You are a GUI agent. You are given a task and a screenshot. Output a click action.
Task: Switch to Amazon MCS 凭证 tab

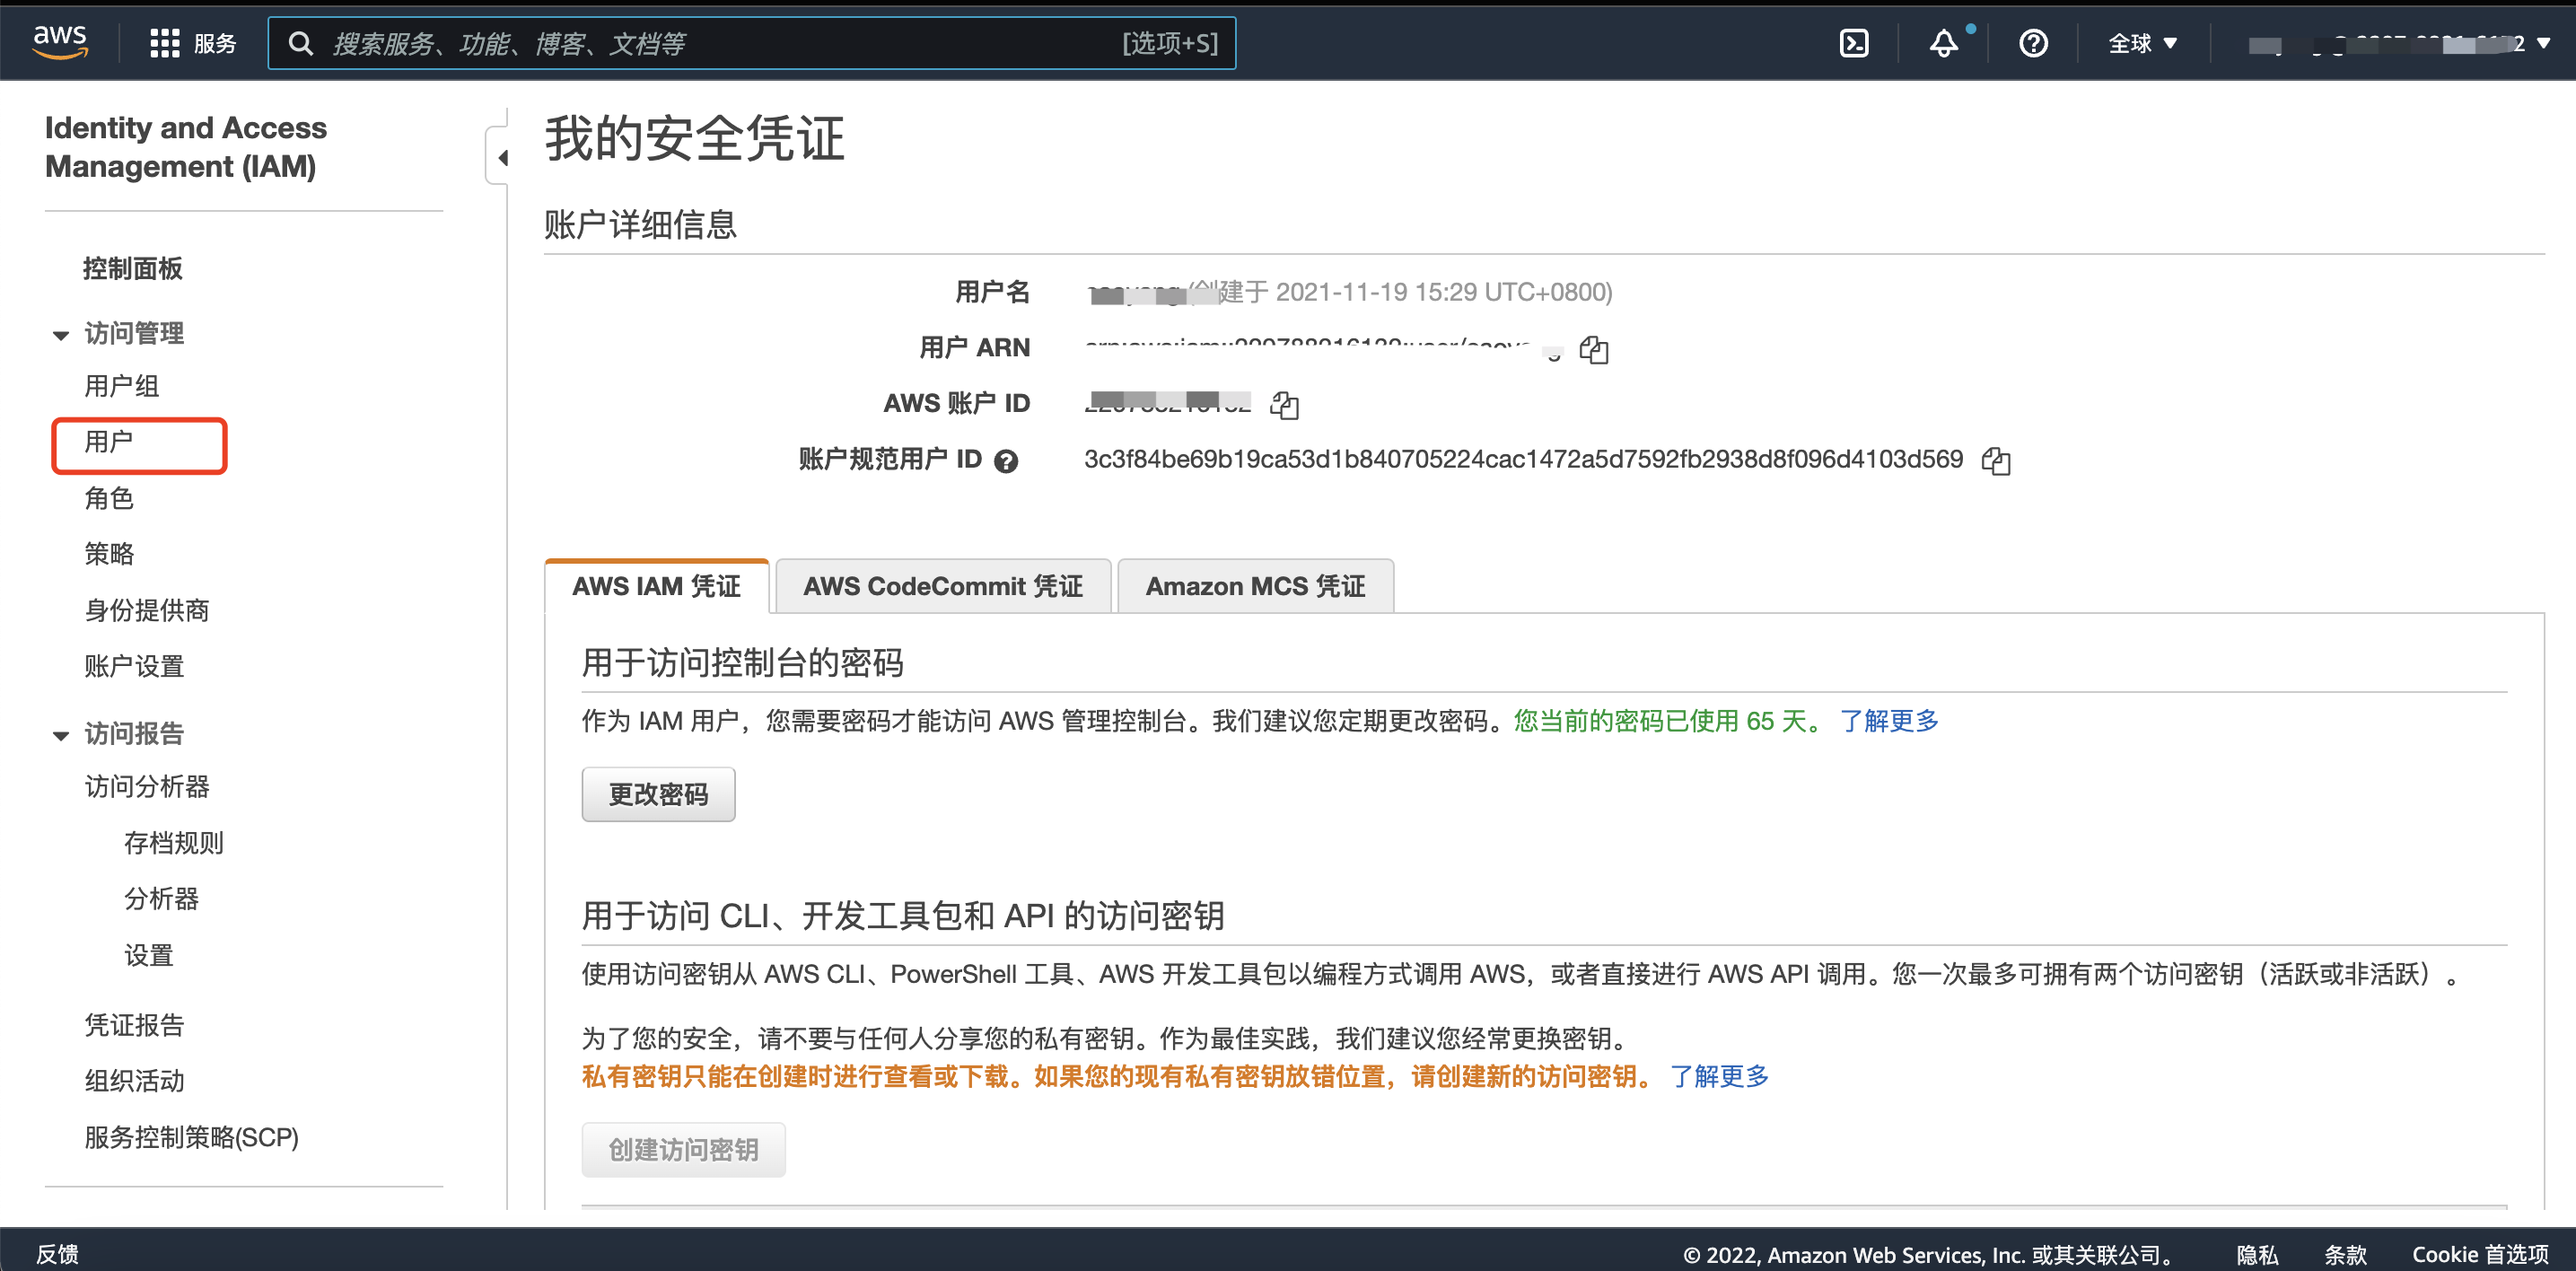click(x=1255, y=586)
